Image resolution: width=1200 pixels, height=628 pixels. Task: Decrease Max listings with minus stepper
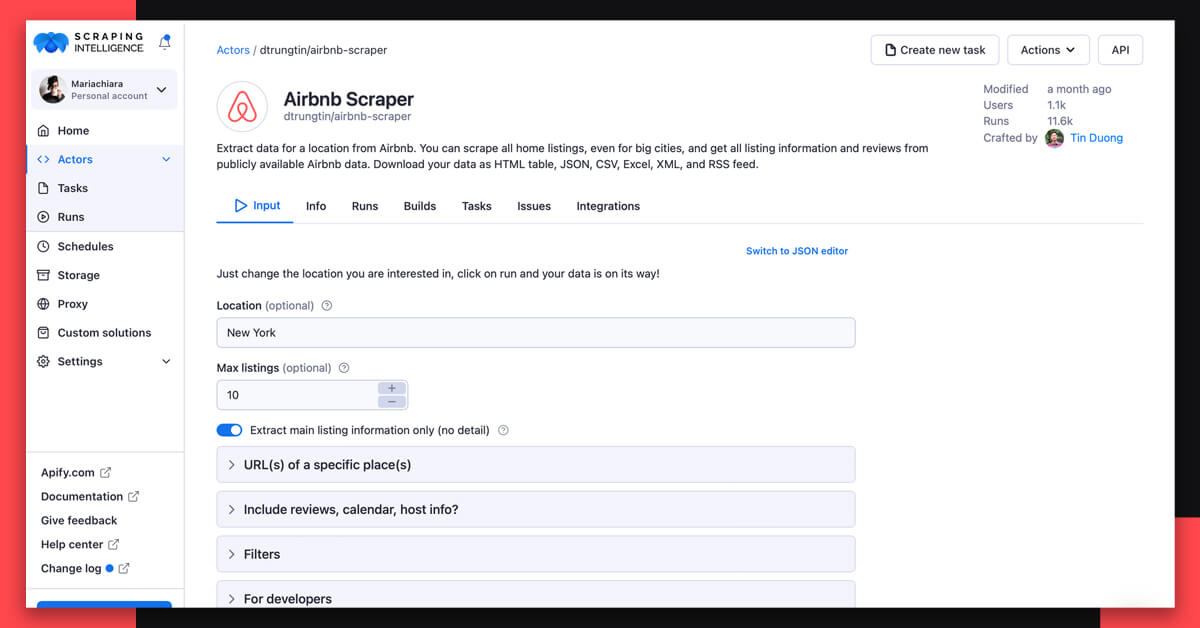pos(391,402)
